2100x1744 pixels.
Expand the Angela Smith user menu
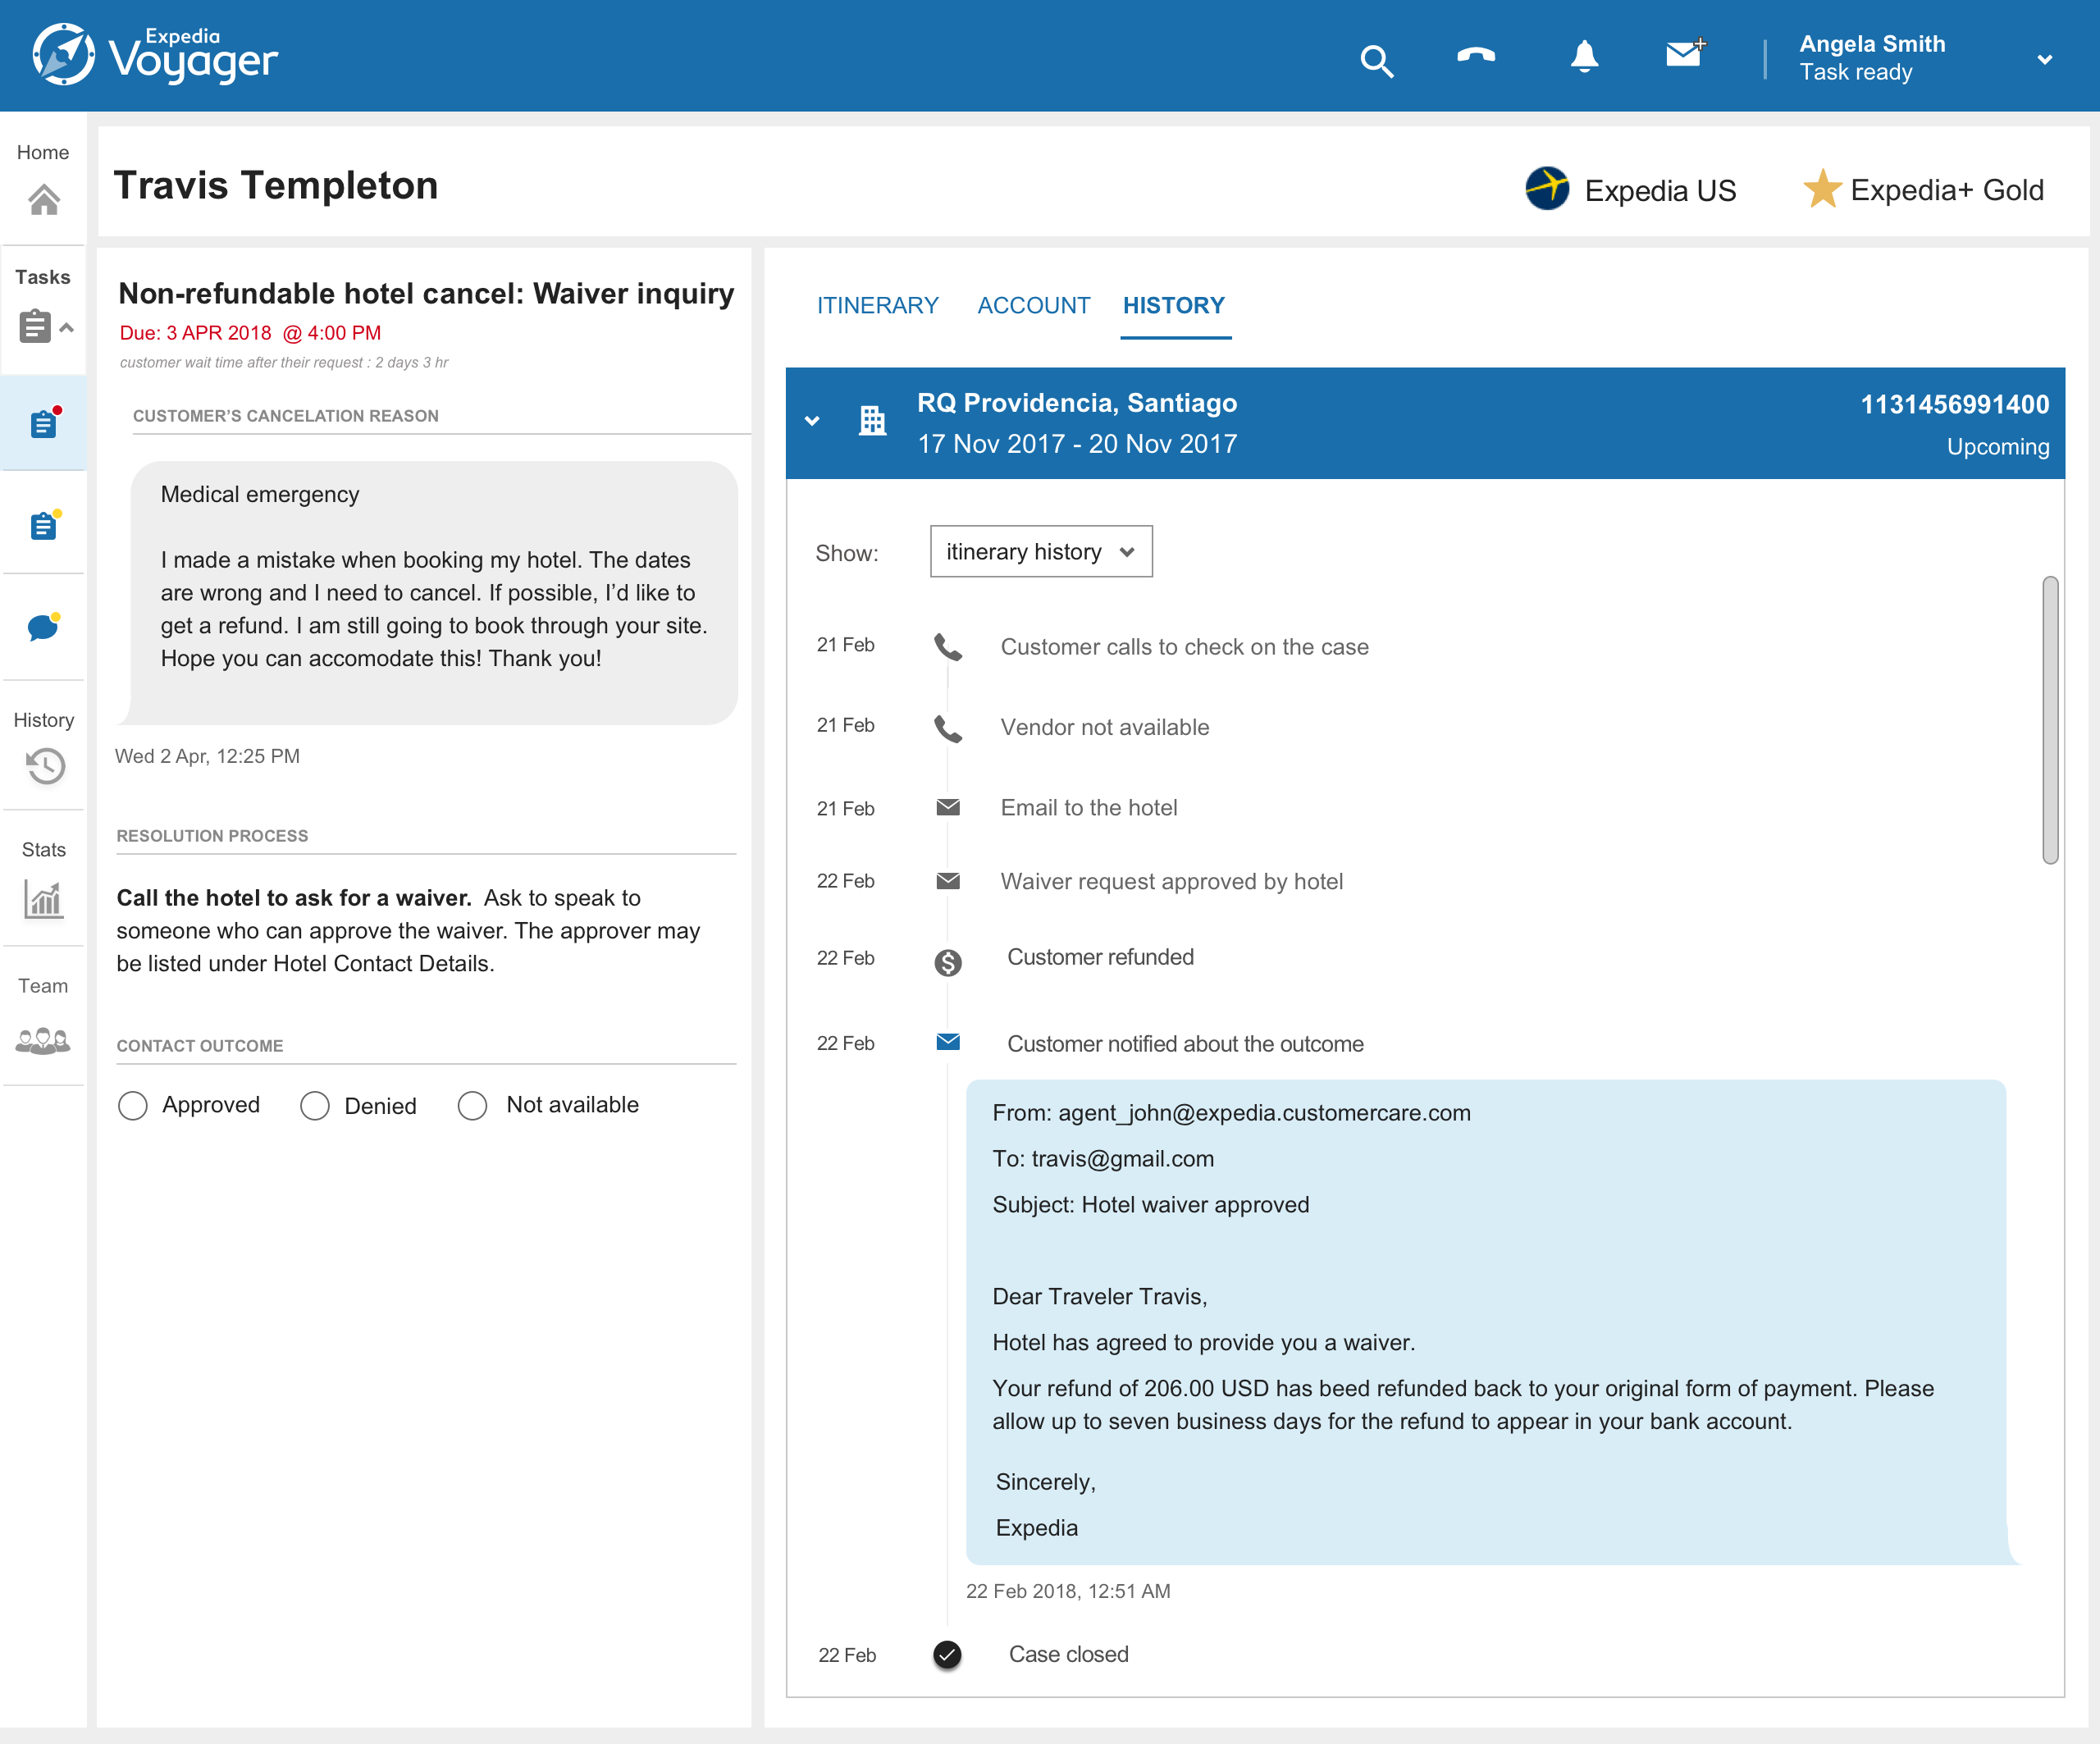[x=2044, y=59]
